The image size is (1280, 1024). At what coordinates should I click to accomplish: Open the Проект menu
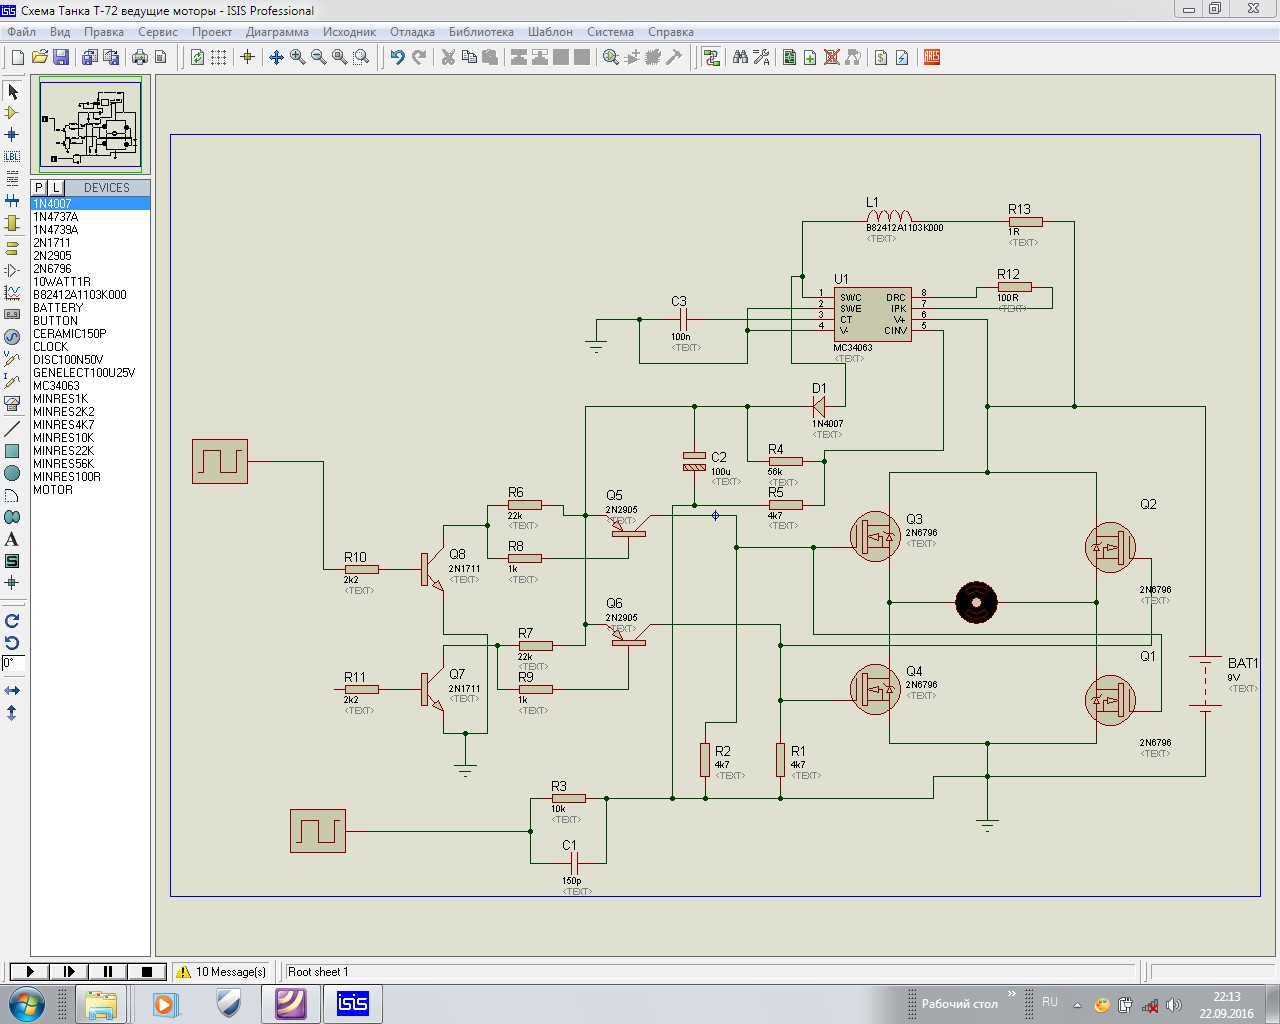(x=212, y=32)
